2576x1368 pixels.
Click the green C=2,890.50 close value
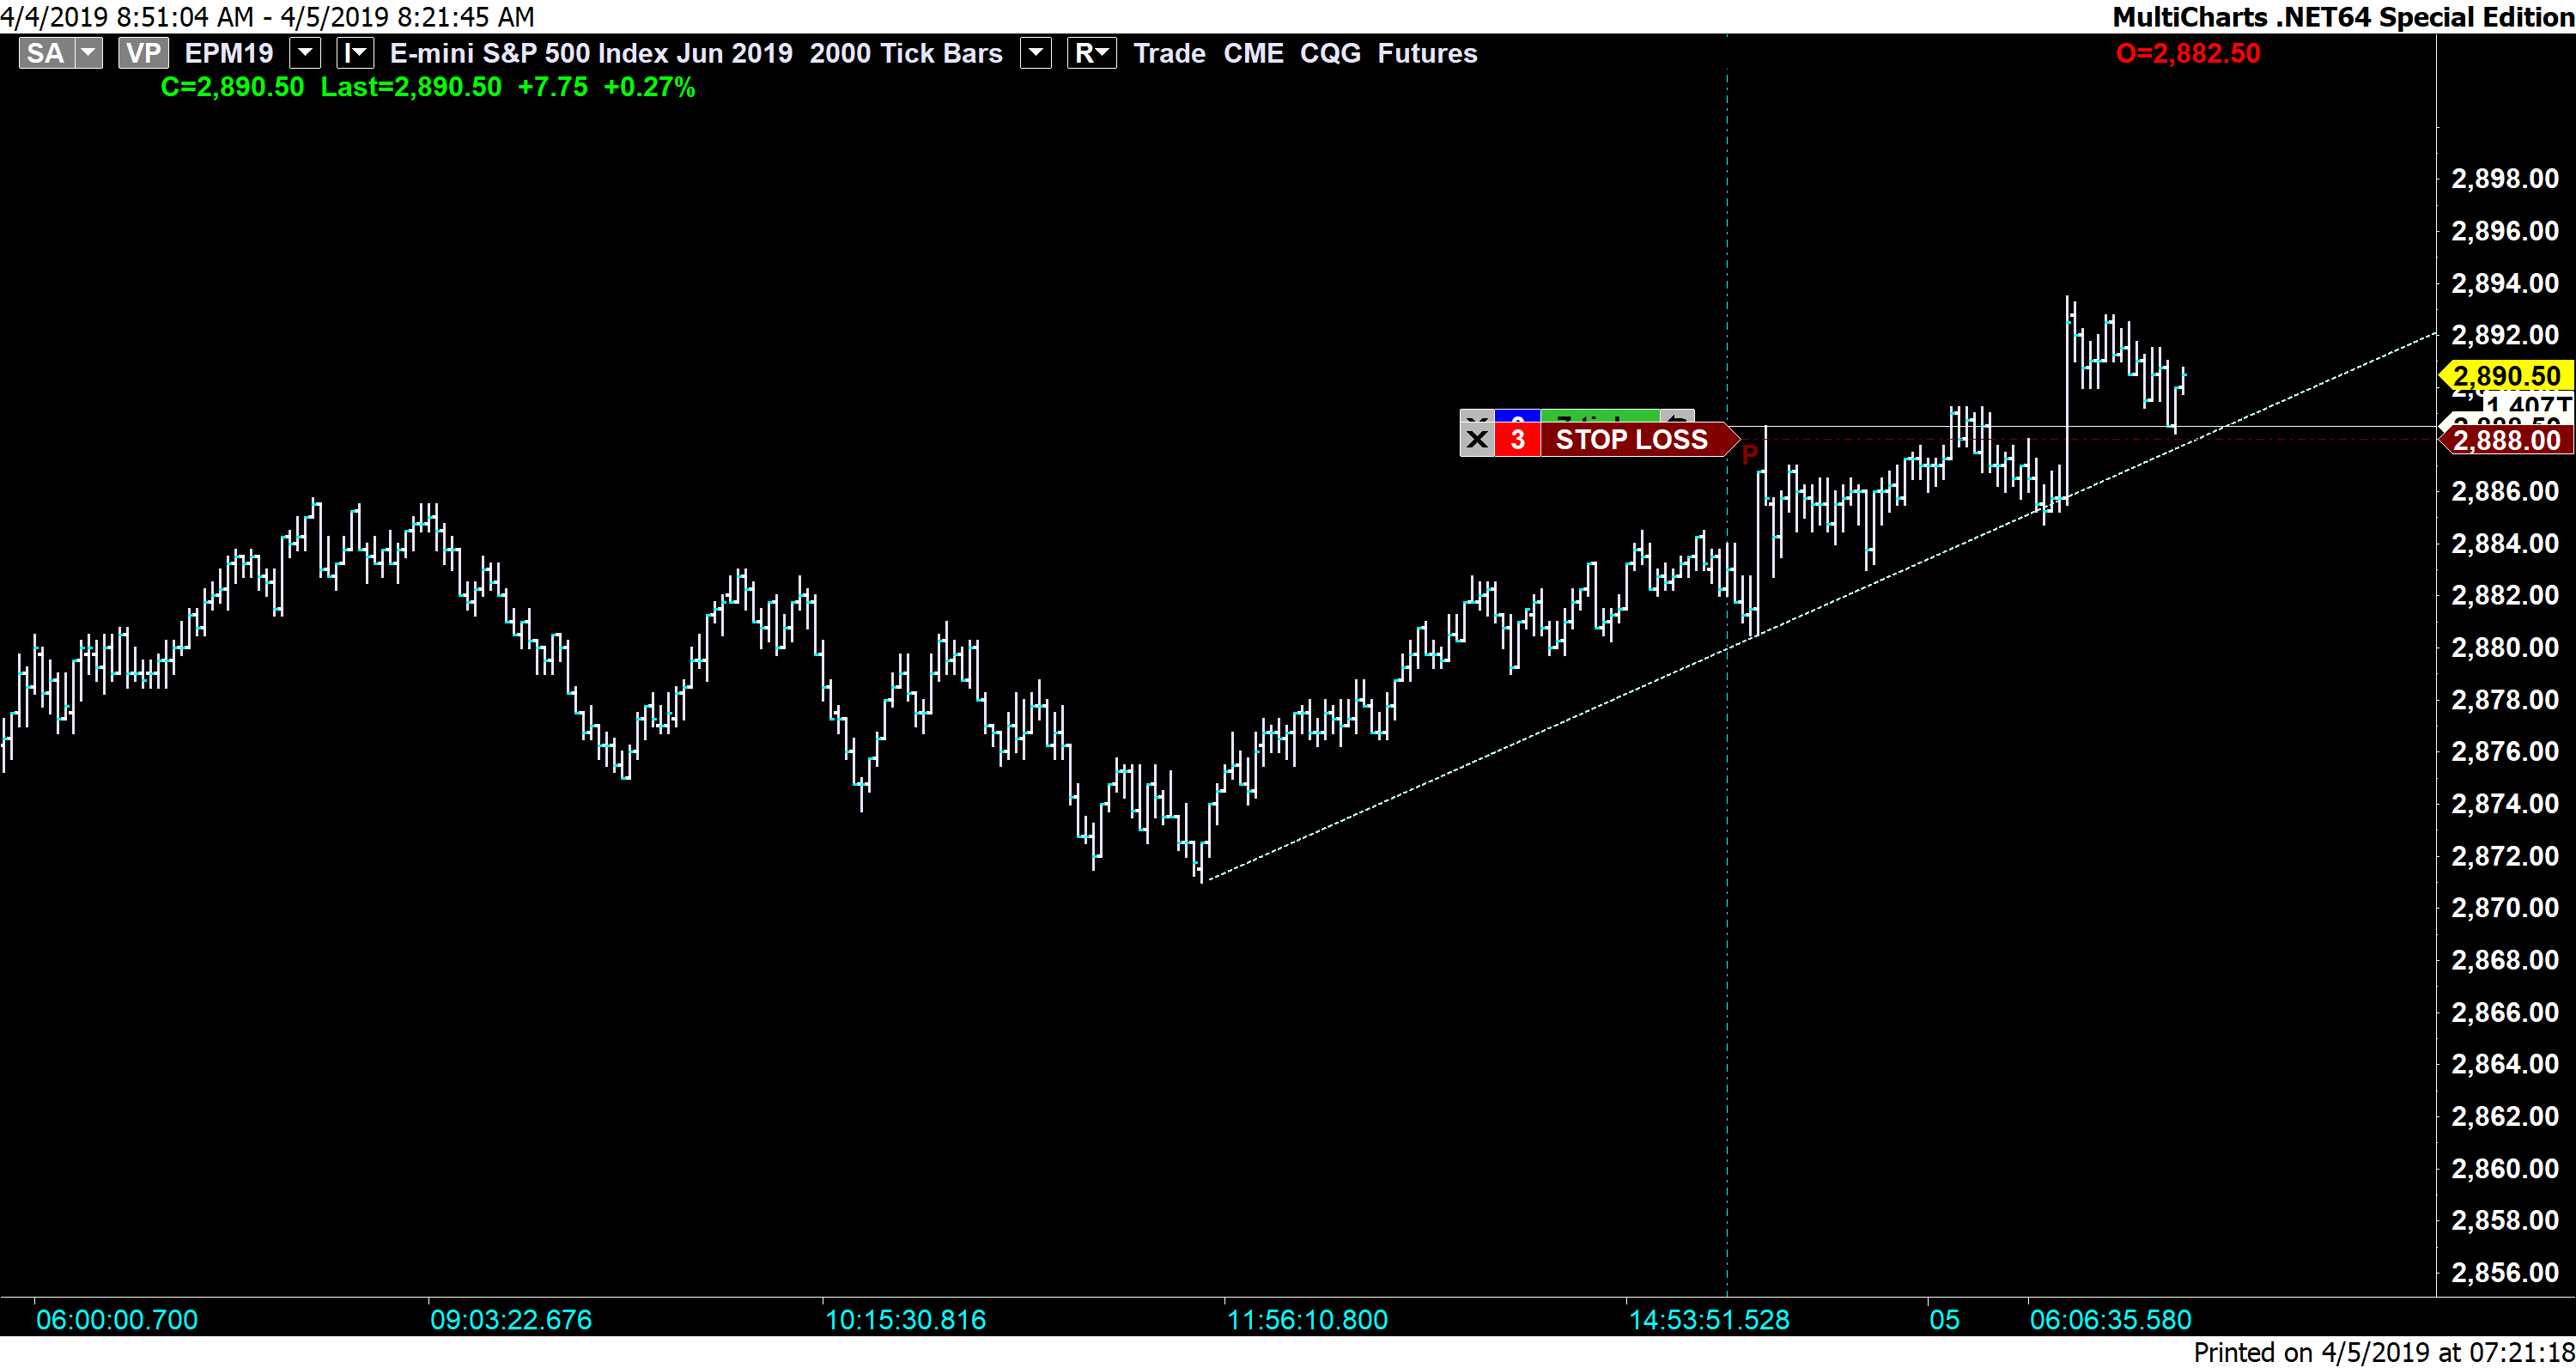click(232, 87)
